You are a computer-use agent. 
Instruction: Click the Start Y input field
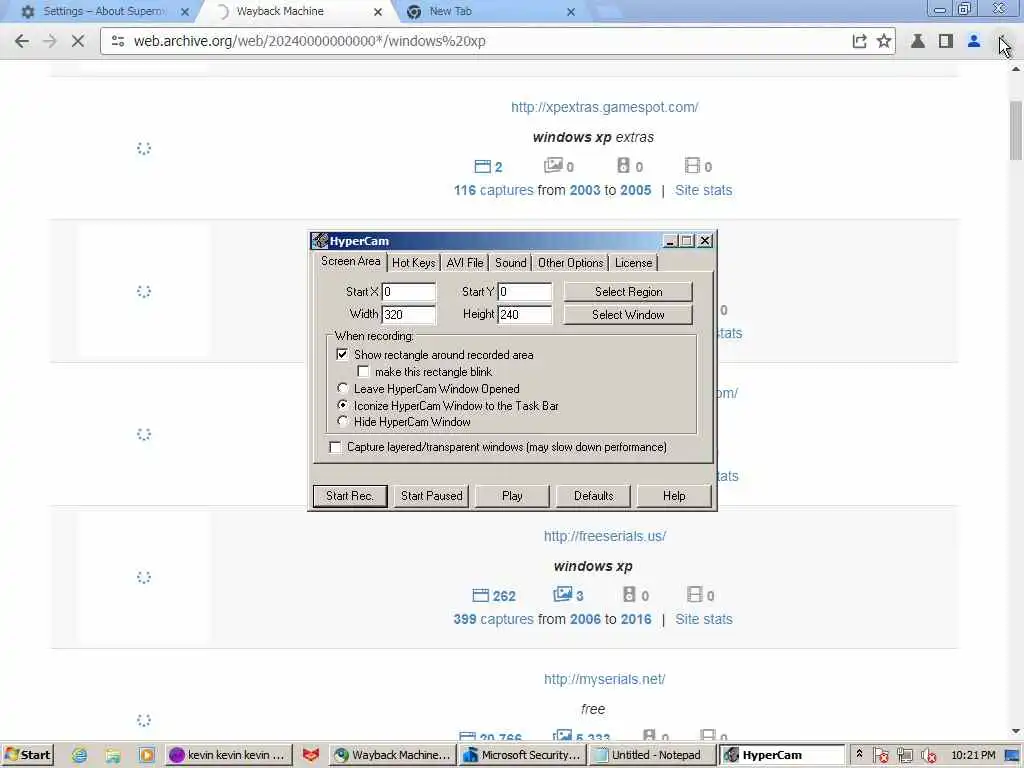(524, 292)
